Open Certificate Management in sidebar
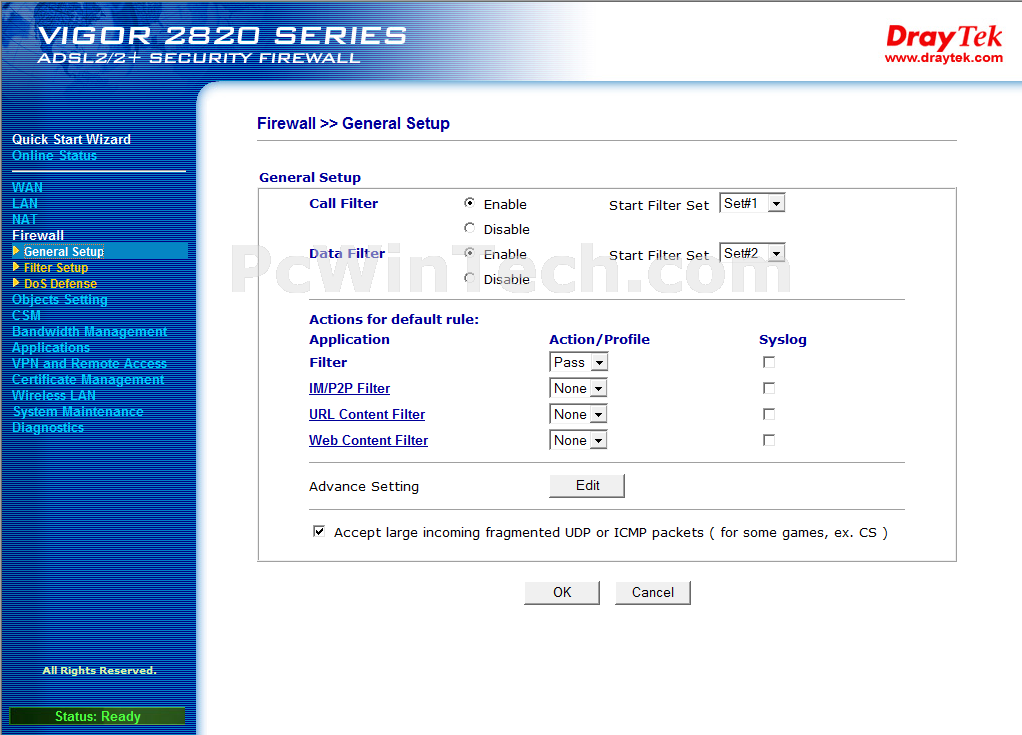The width and height of the screenshot is (1022, 735). pyautogui.click(x=88, y=379)
